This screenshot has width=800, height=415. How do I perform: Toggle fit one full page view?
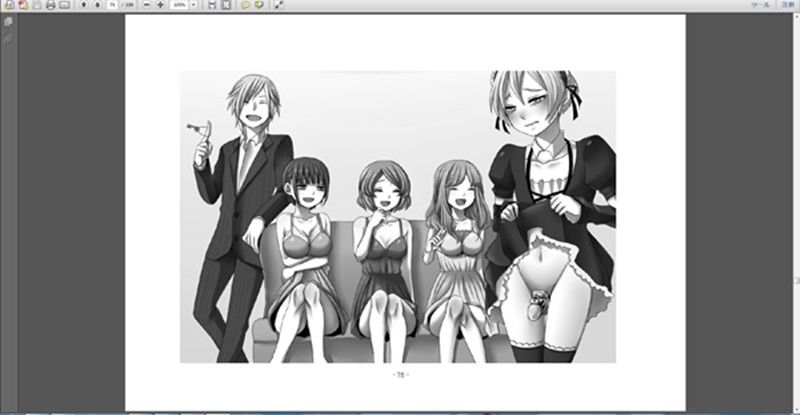pos(225,5)
